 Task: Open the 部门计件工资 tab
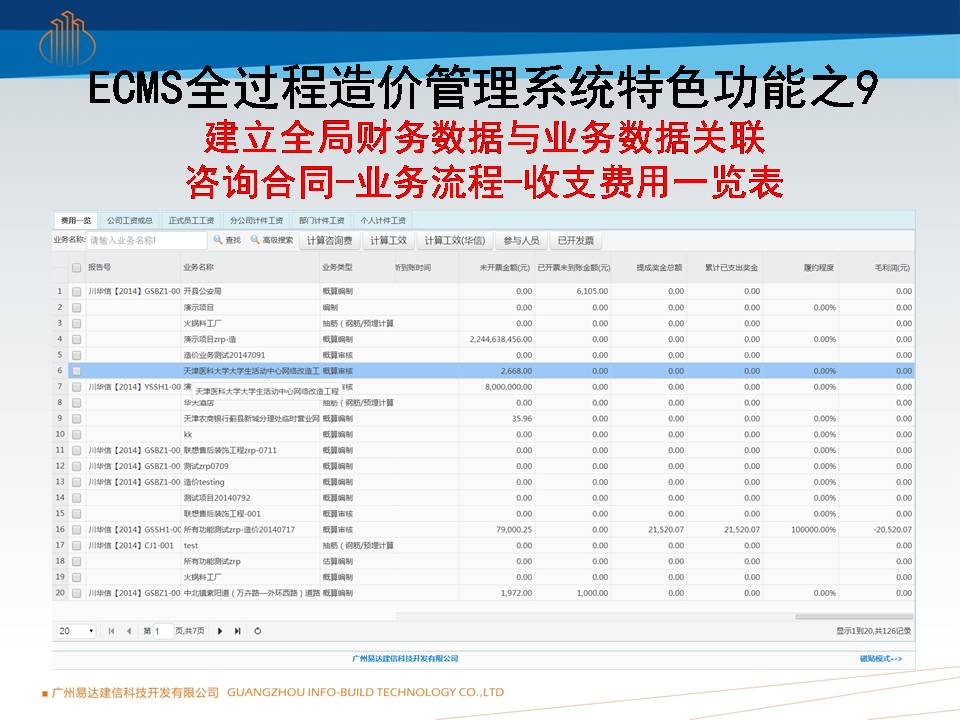click(x=322, y=220)
